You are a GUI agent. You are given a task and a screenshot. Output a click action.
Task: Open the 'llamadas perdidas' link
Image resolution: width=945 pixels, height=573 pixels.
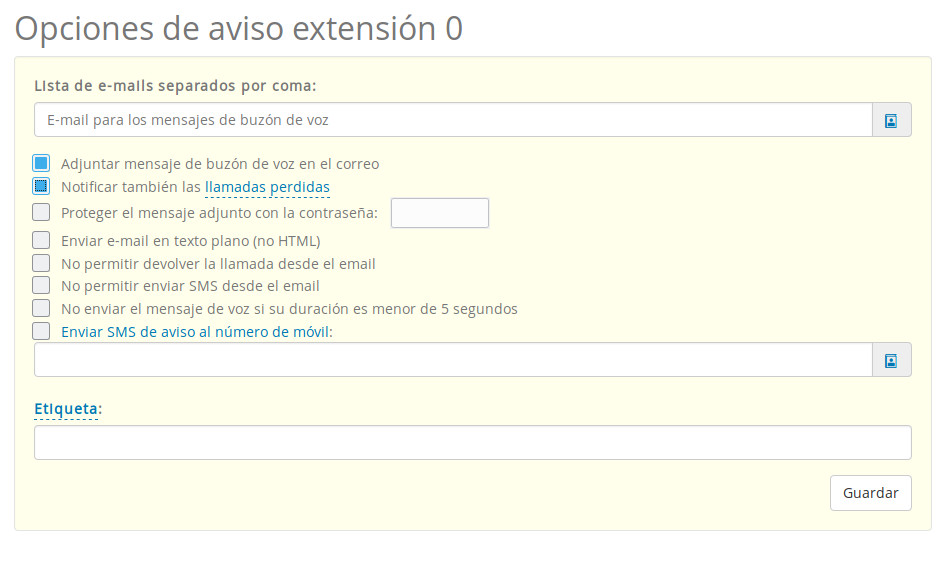pos(267,187)
